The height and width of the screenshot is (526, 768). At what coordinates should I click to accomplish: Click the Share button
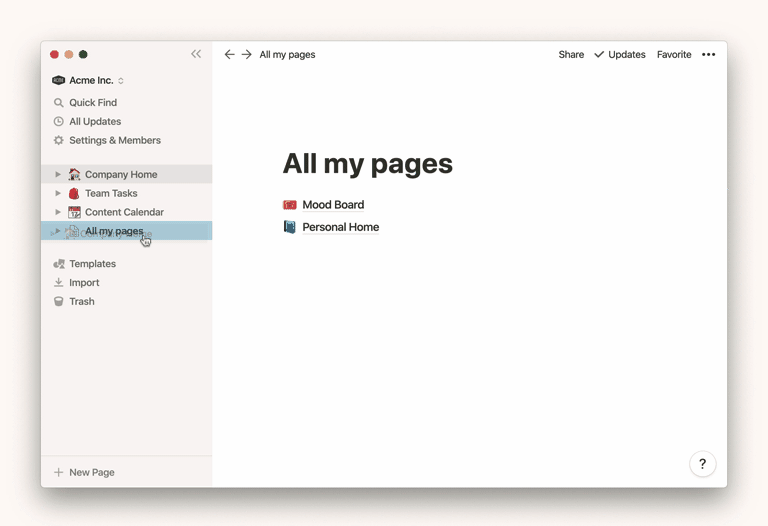pos(571,55)
